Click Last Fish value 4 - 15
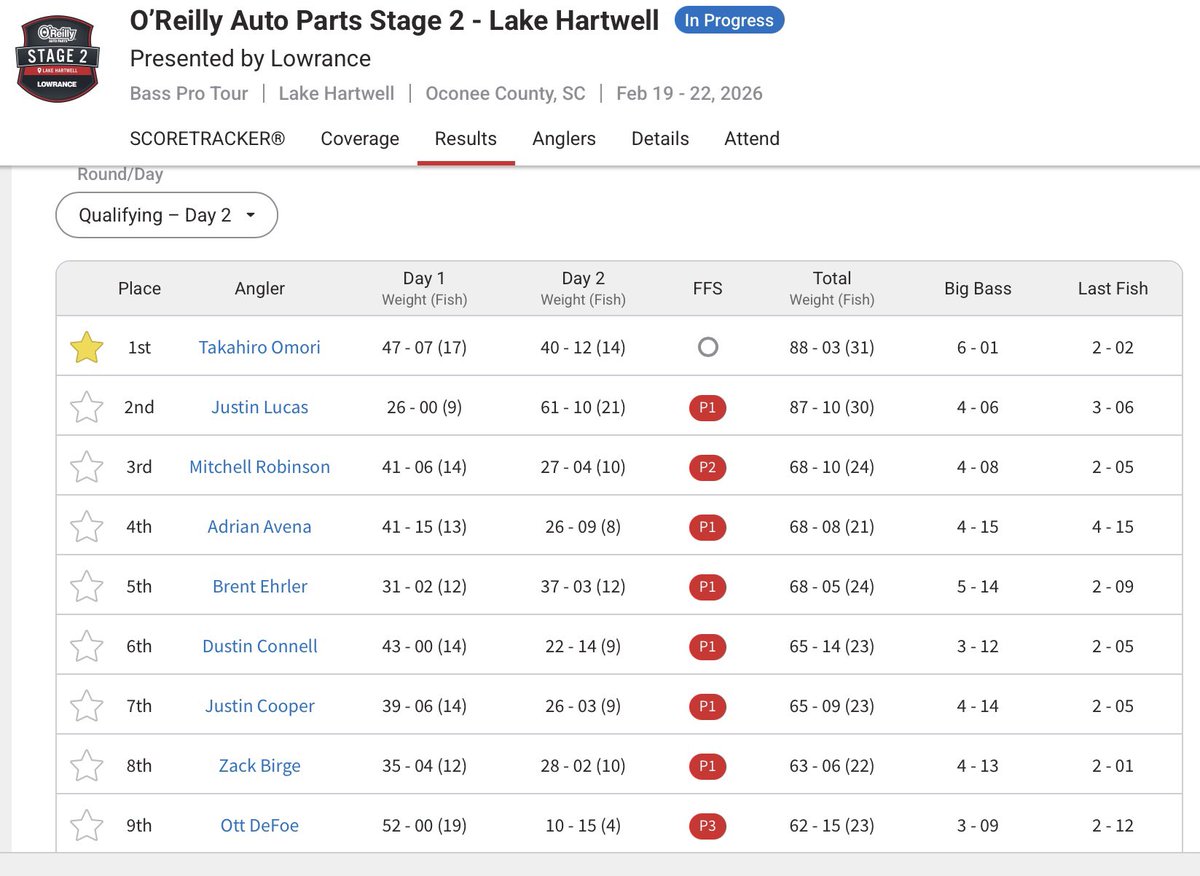The height and width of the screenshot is (876, 1200). 1113,527
